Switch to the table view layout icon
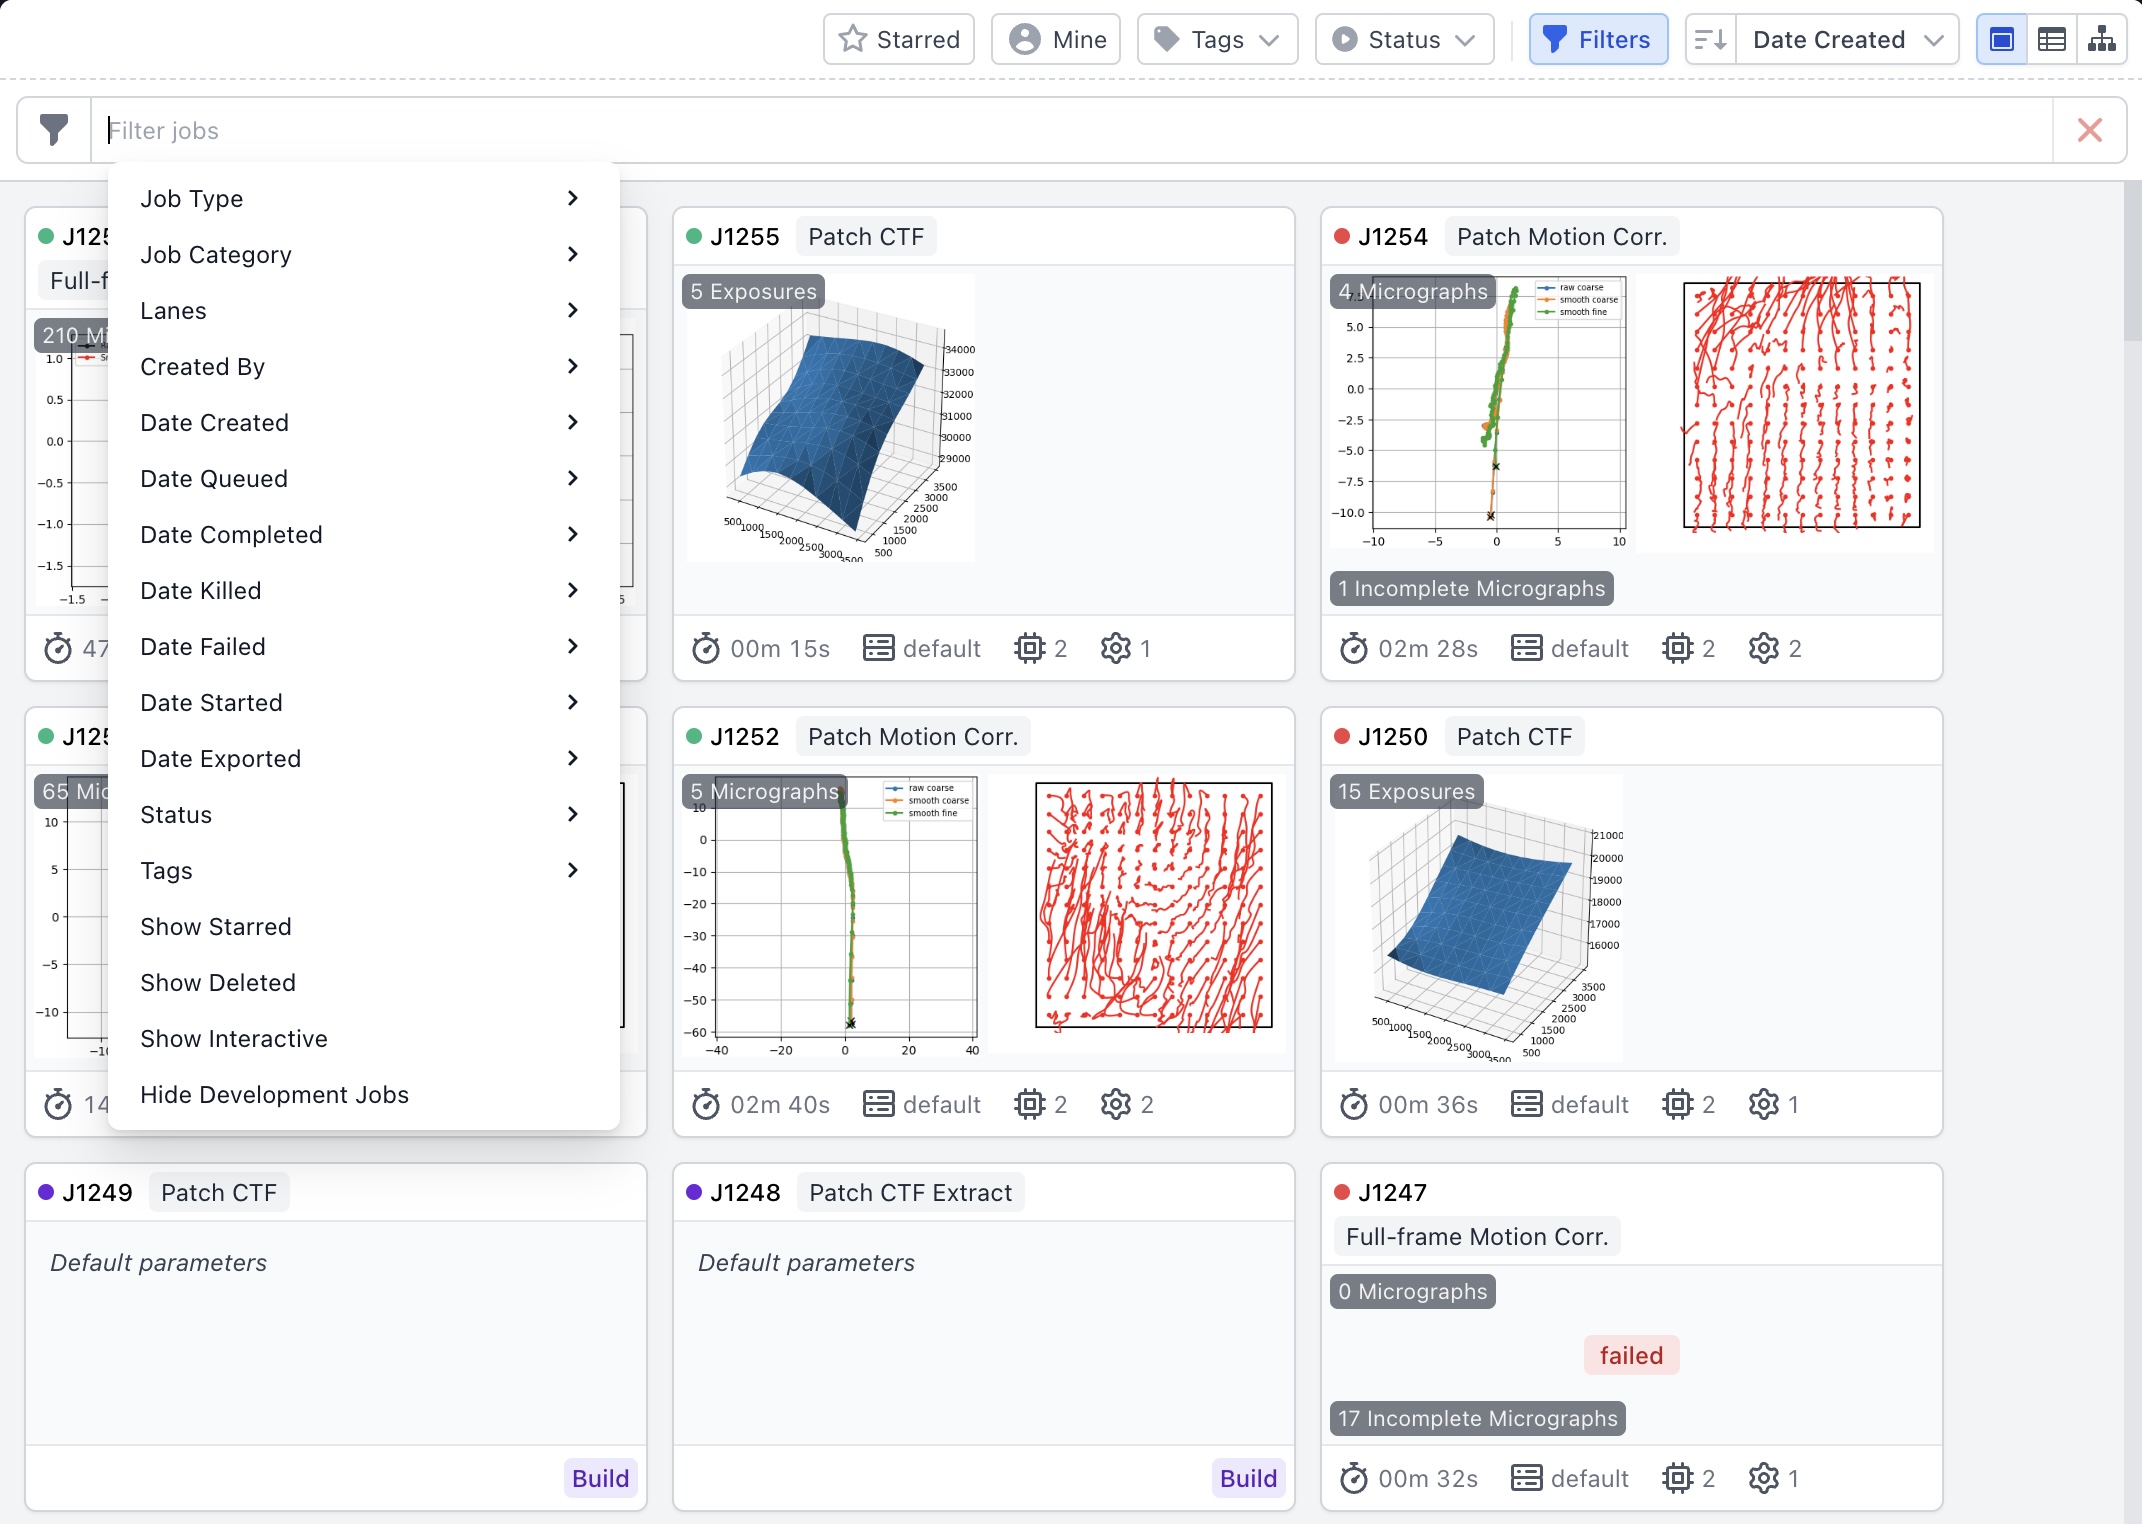The image size is (2142, 1524). (2052, 40)
